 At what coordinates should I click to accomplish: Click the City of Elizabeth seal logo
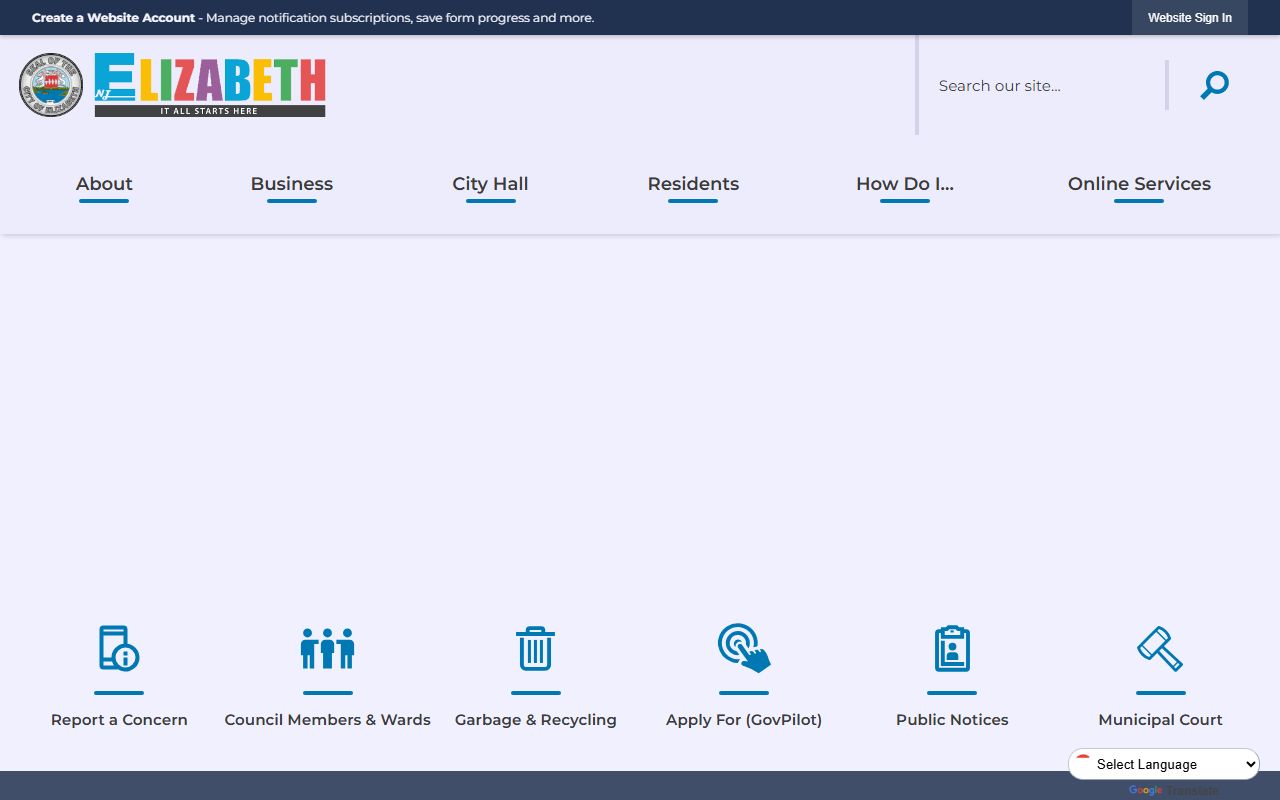point(51,85)
